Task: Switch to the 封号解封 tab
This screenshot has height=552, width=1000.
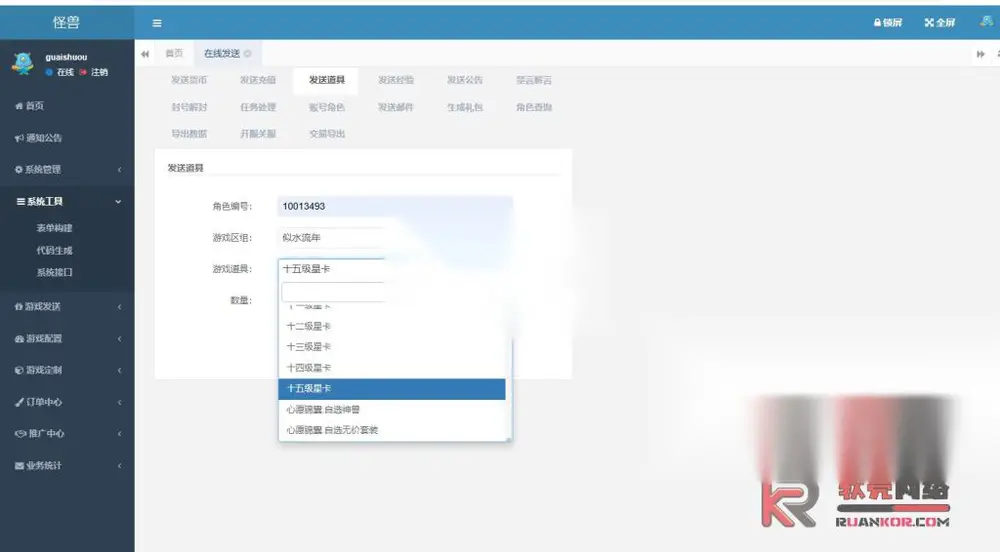Action: tap(189, 107)
